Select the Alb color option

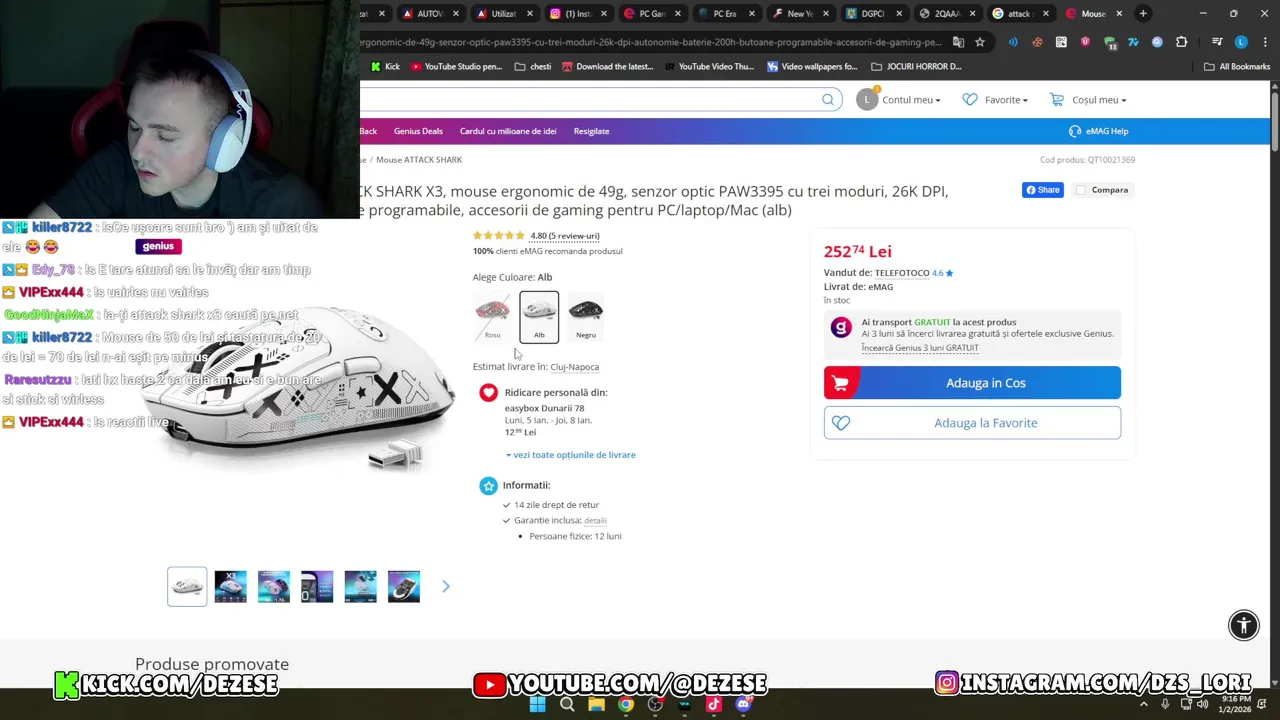(539, 317)
